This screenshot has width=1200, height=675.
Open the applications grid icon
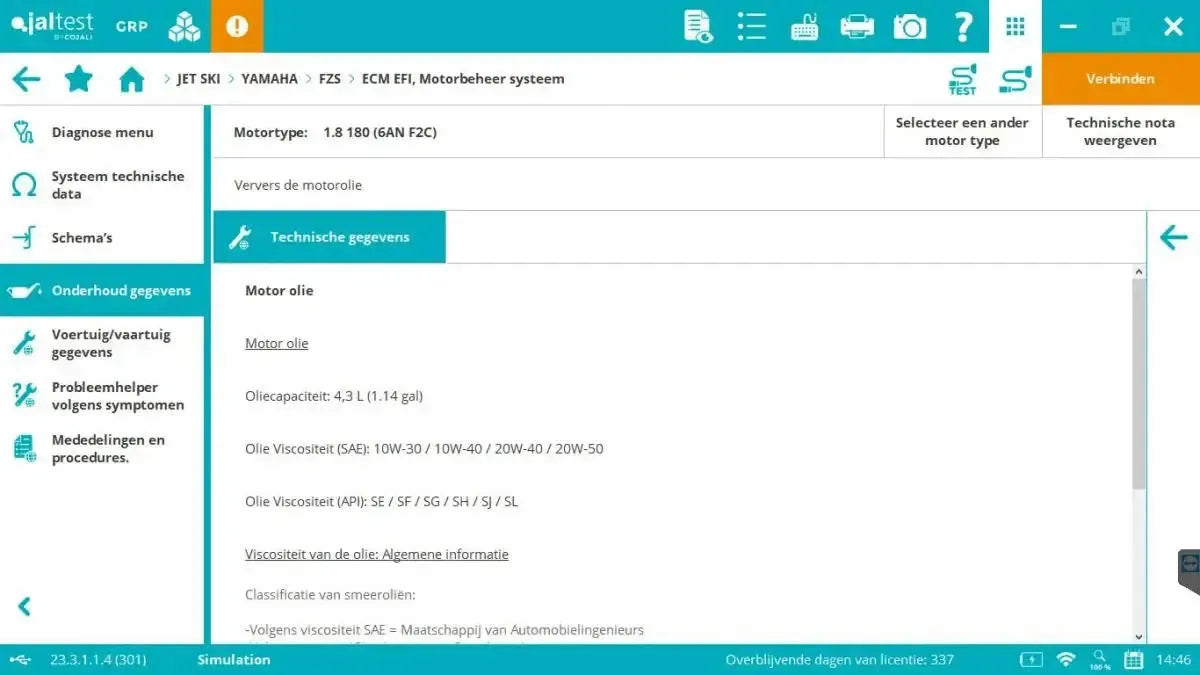coord(1015,27)
